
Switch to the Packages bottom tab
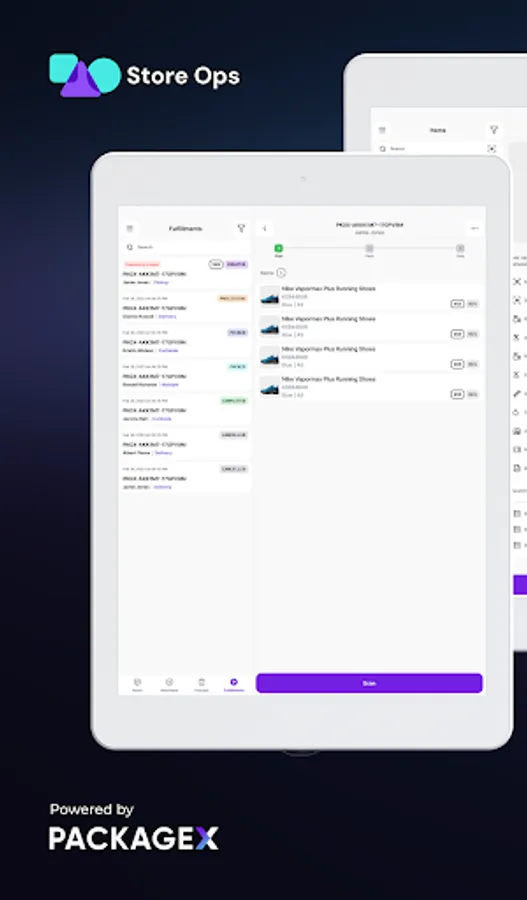coord(202,684)
